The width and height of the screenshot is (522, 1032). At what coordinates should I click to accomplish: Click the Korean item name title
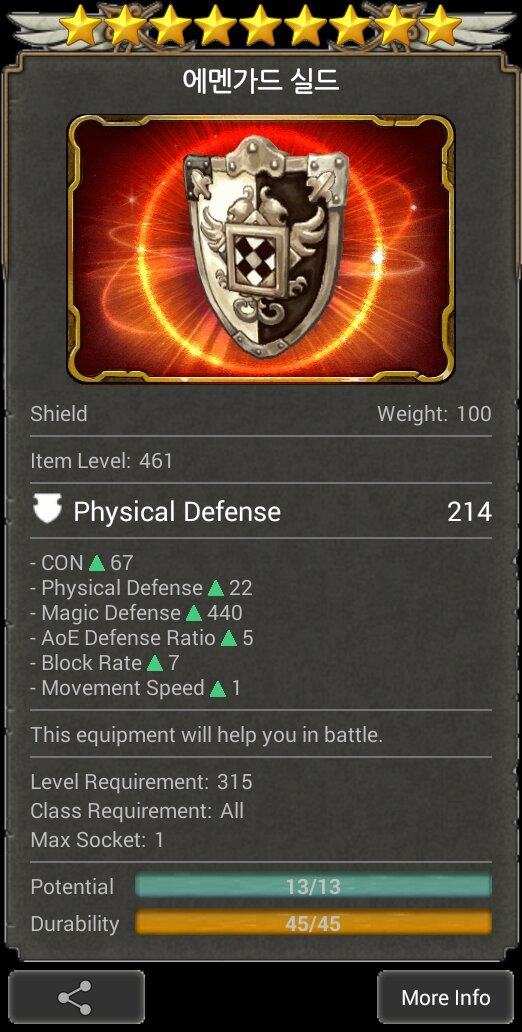[x=261, y=80]
